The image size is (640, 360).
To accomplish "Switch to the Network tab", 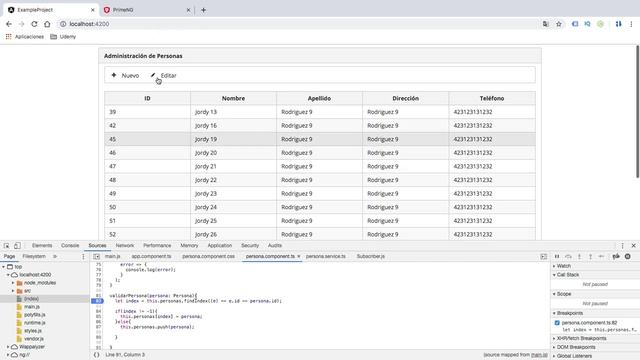I will tap(125, 246).
